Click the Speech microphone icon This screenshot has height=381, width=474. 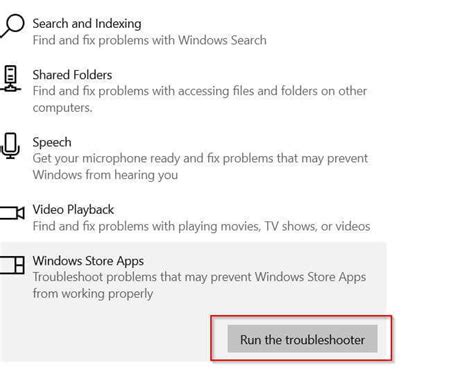pos(10,146)
